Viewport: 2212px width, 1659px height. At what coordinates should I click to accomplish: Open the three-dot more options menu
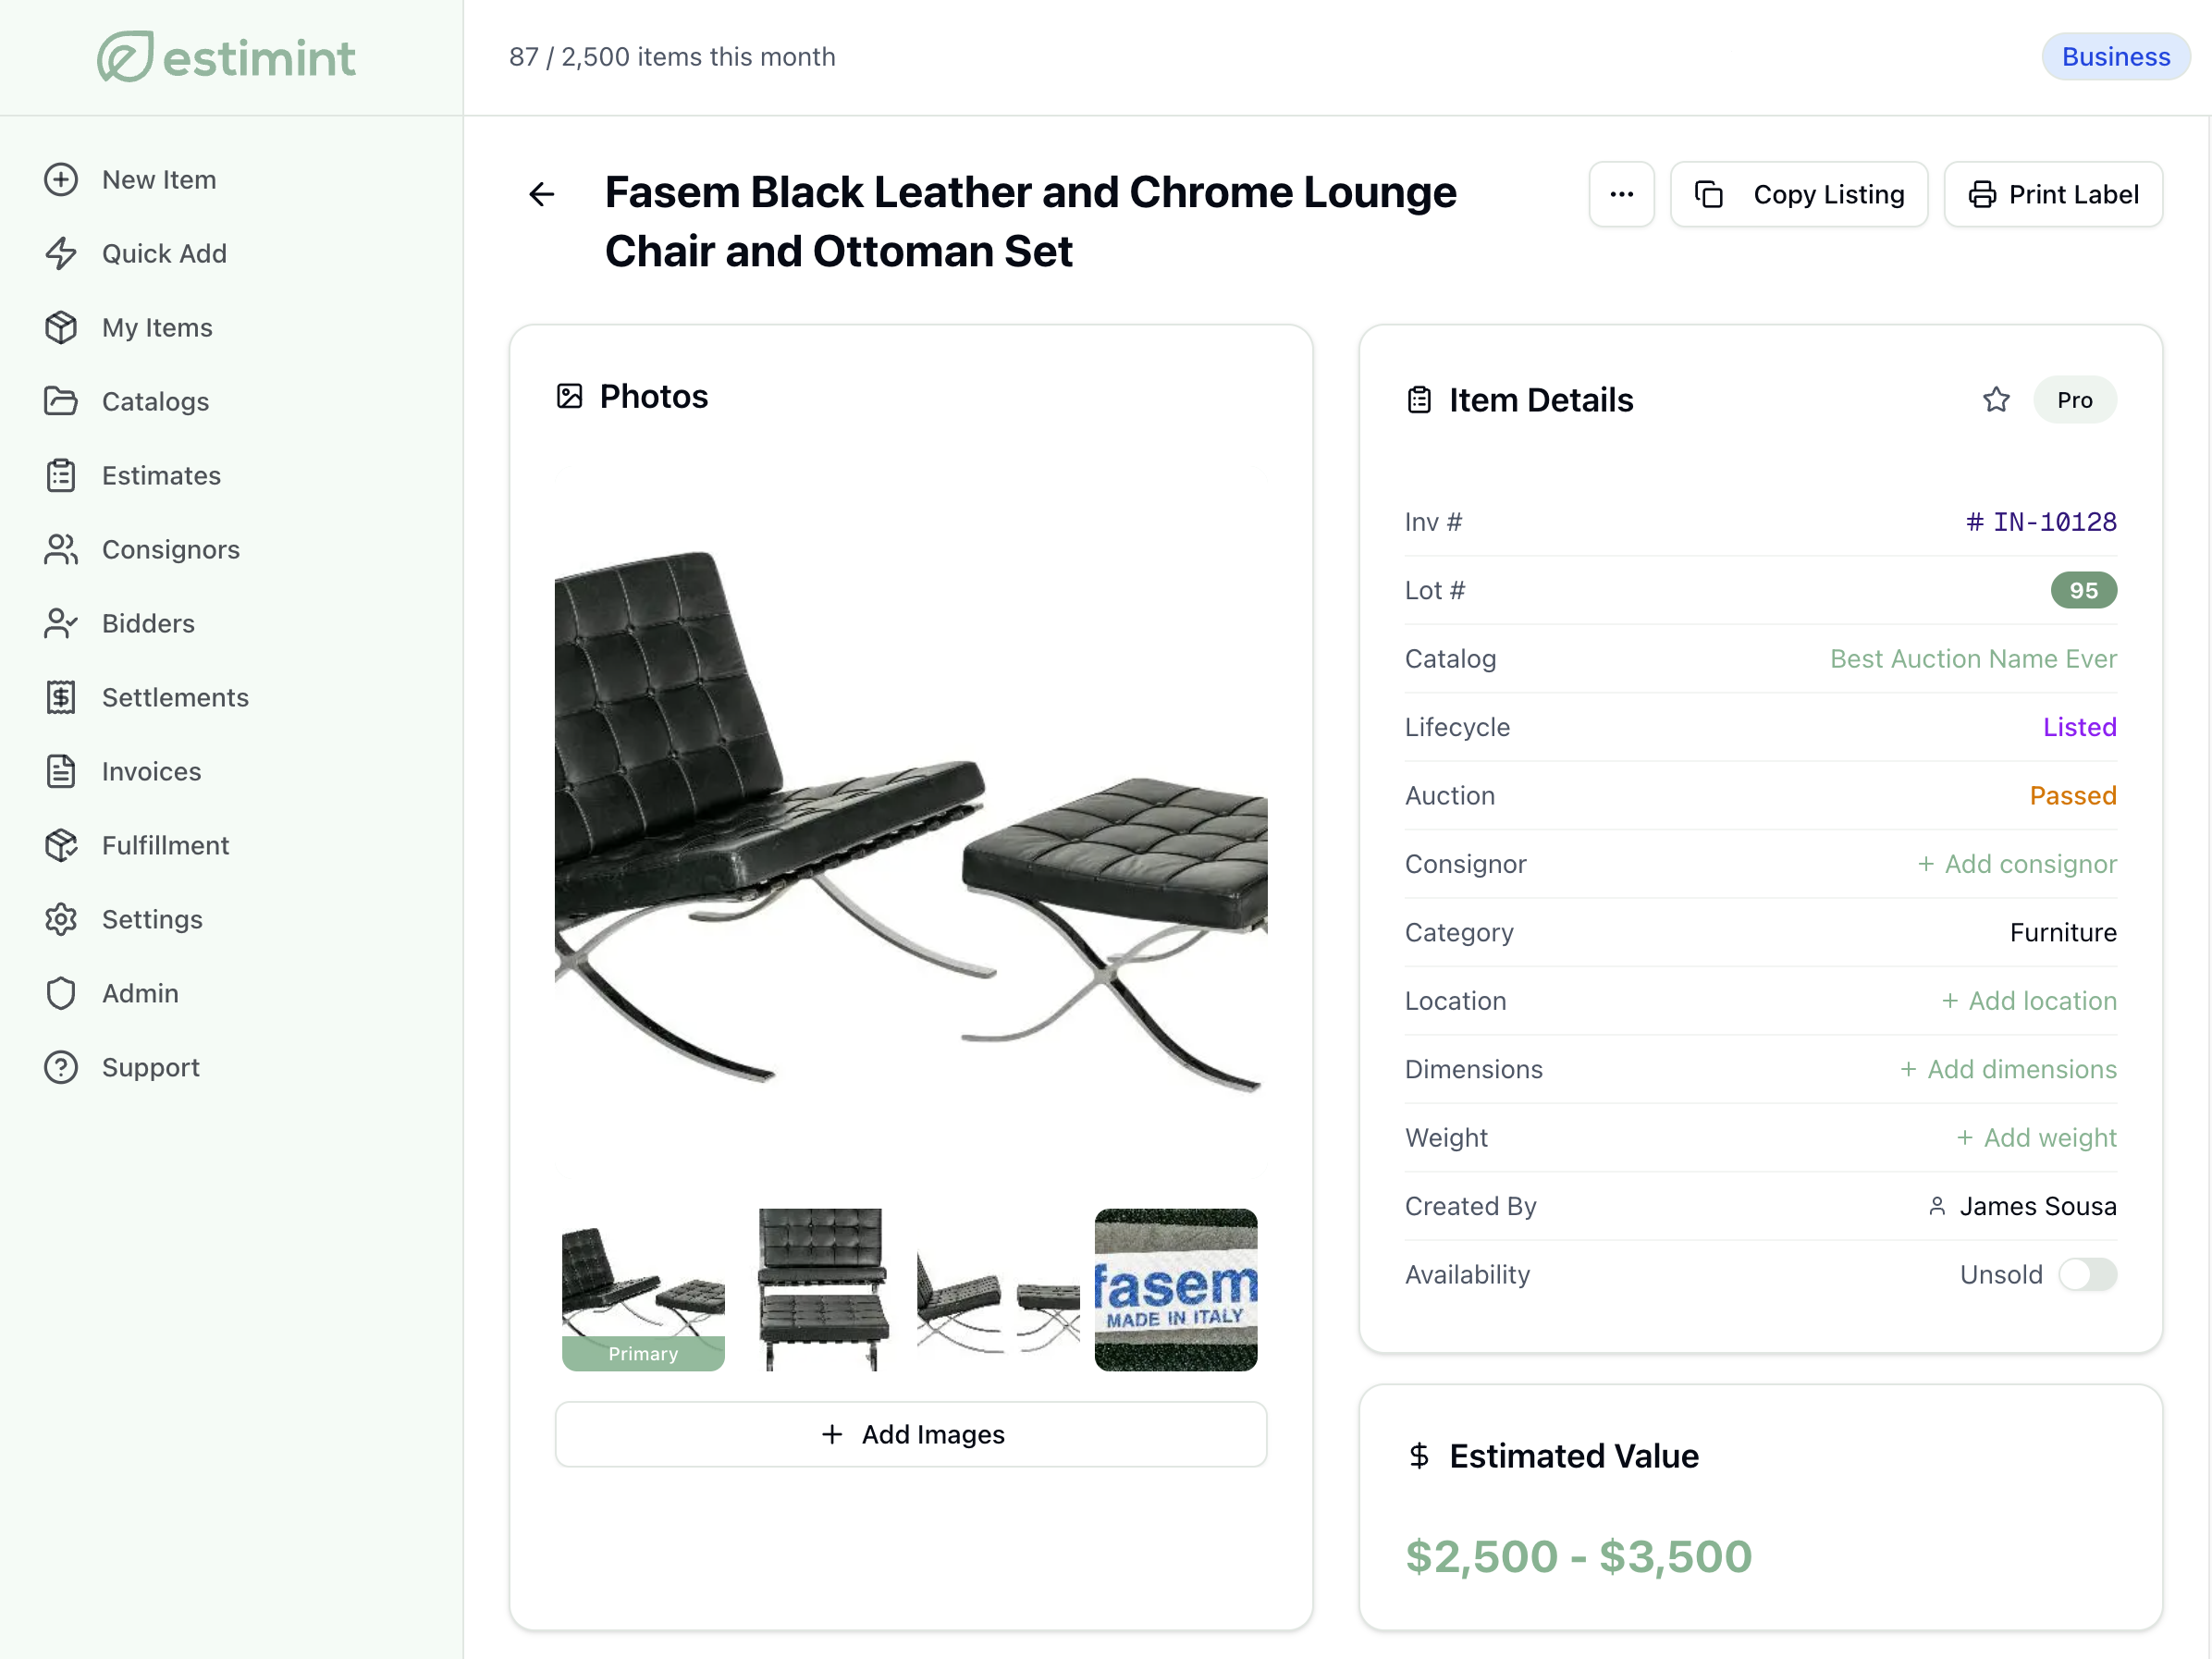(x=1621, y=194)
